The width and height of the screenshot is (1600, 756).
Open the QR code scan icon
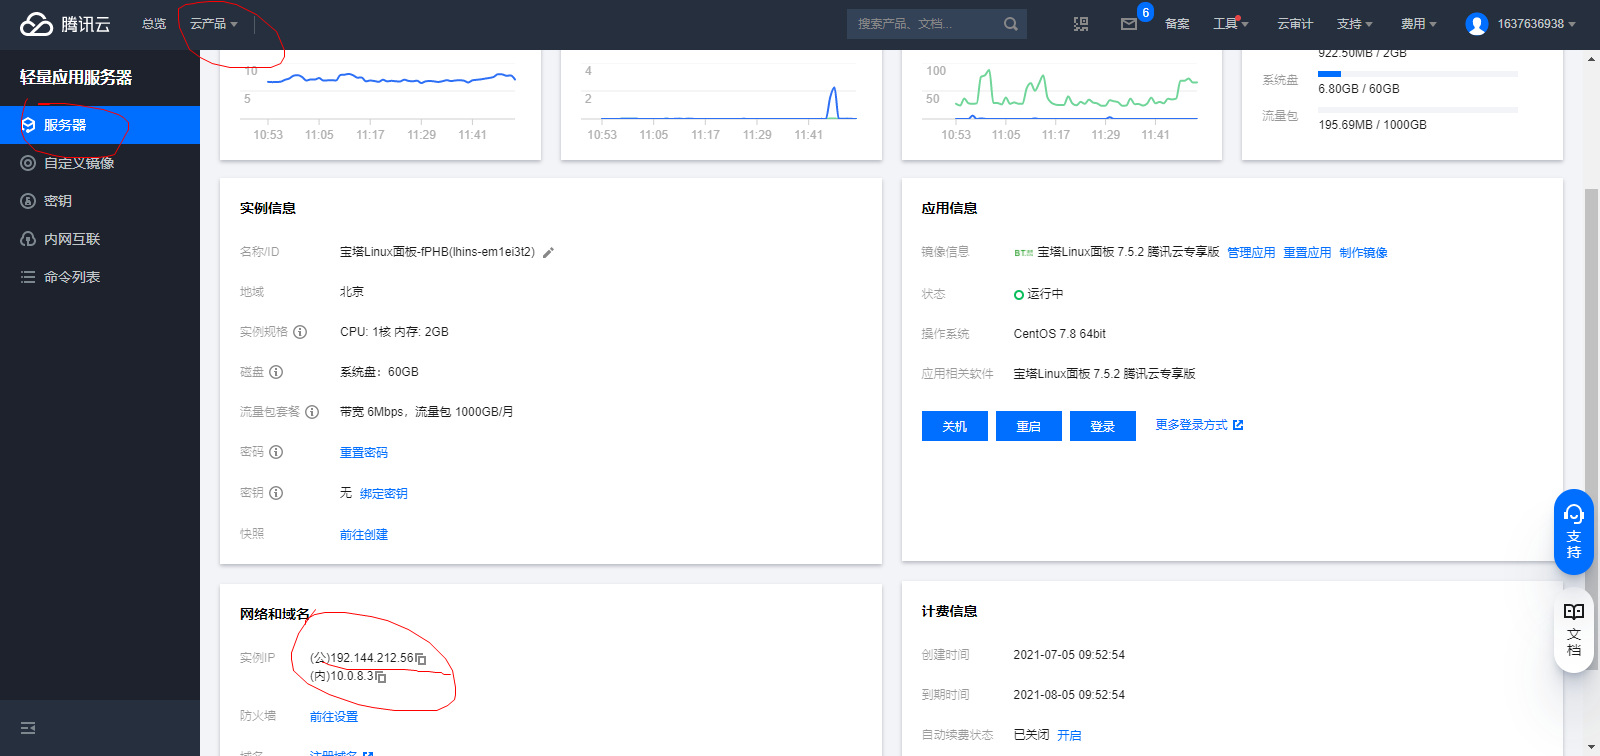click(x=1081, y=24)
